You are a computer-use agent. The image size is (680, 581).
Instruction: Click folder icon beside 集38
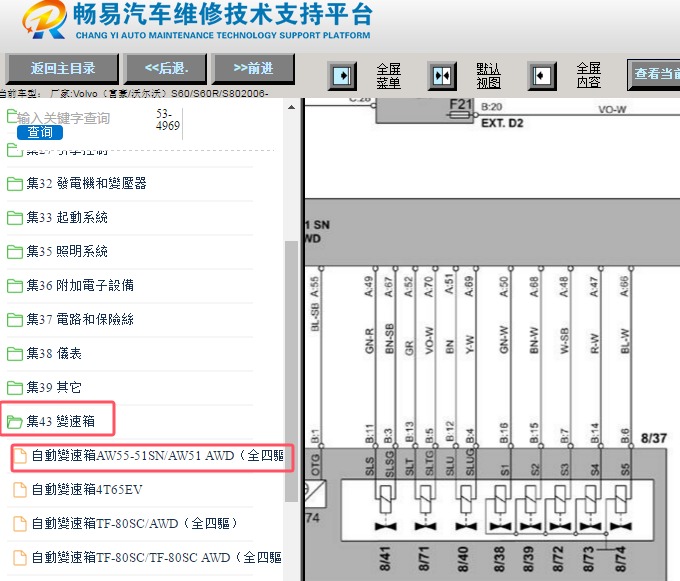[15, 354]
